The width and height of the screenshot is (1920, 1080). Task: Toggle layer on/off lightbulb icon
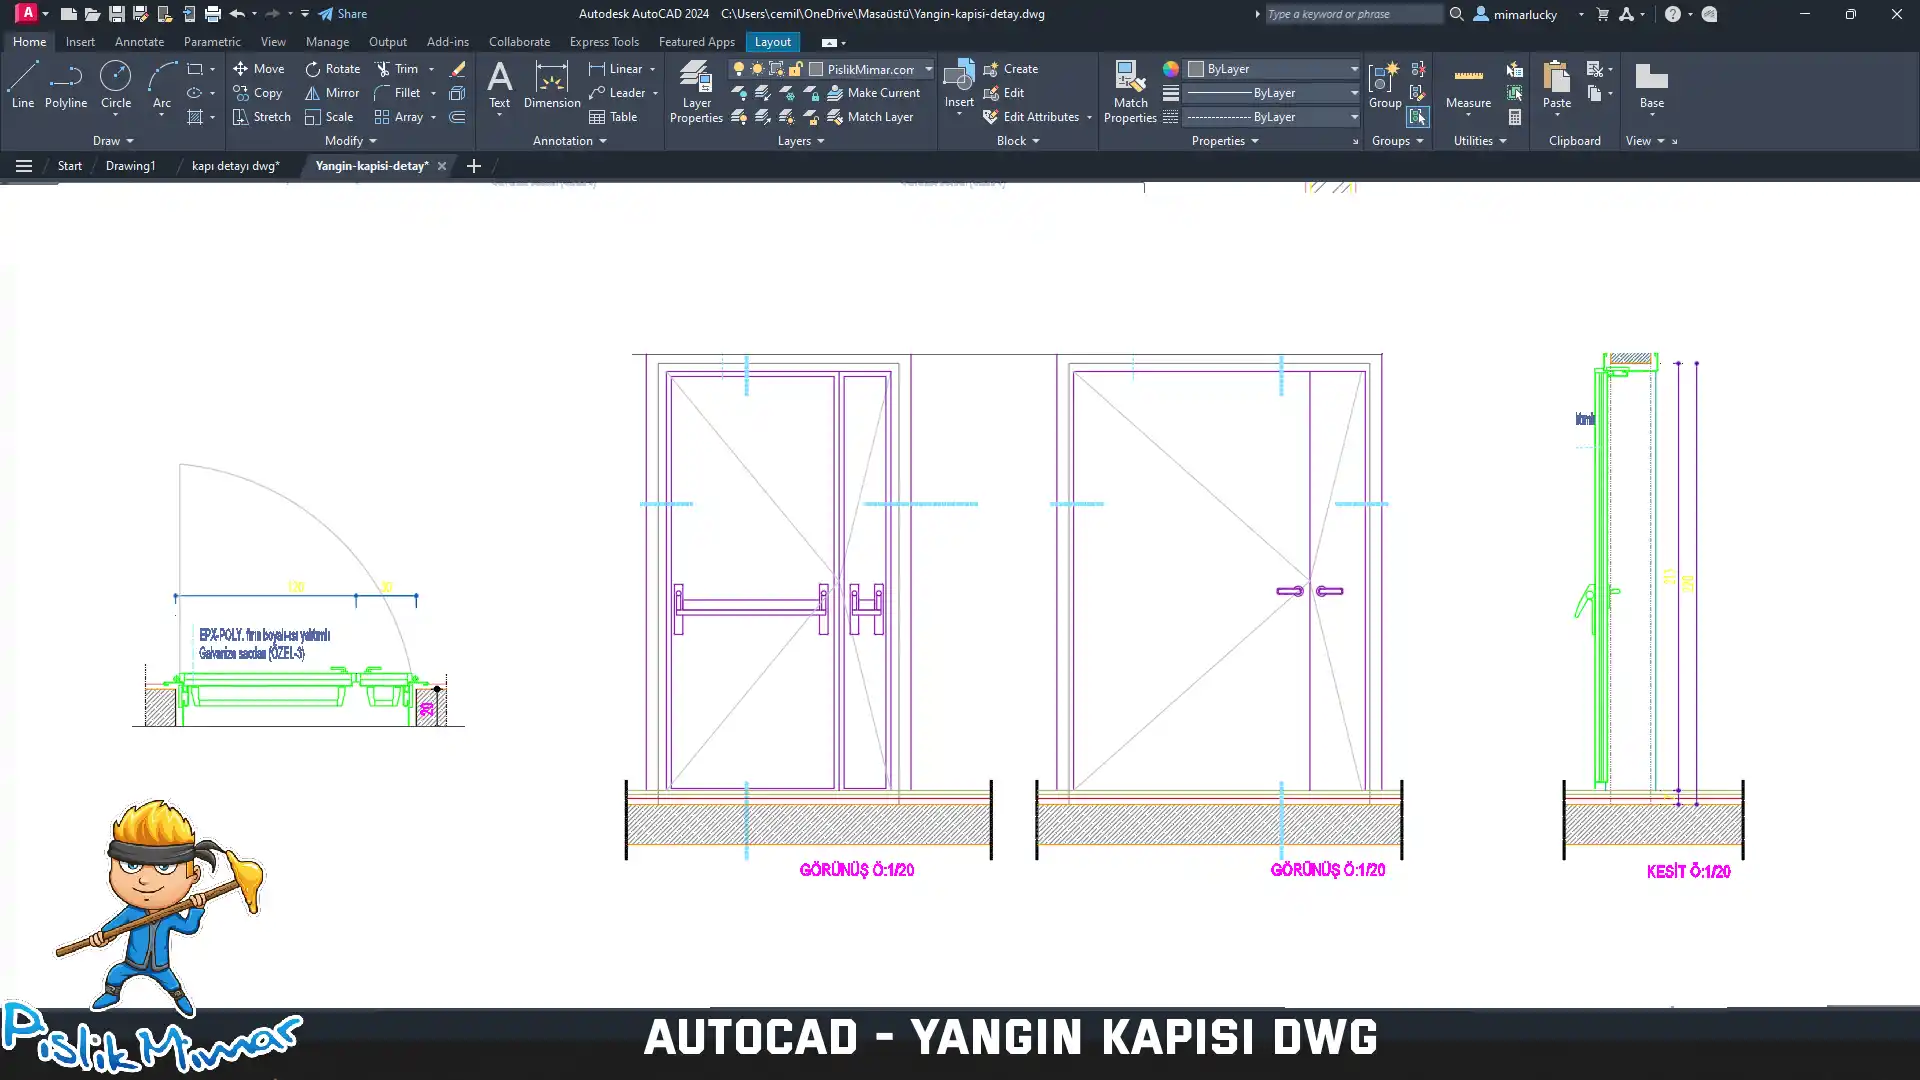pyautogui.click(x=739, y=69)
